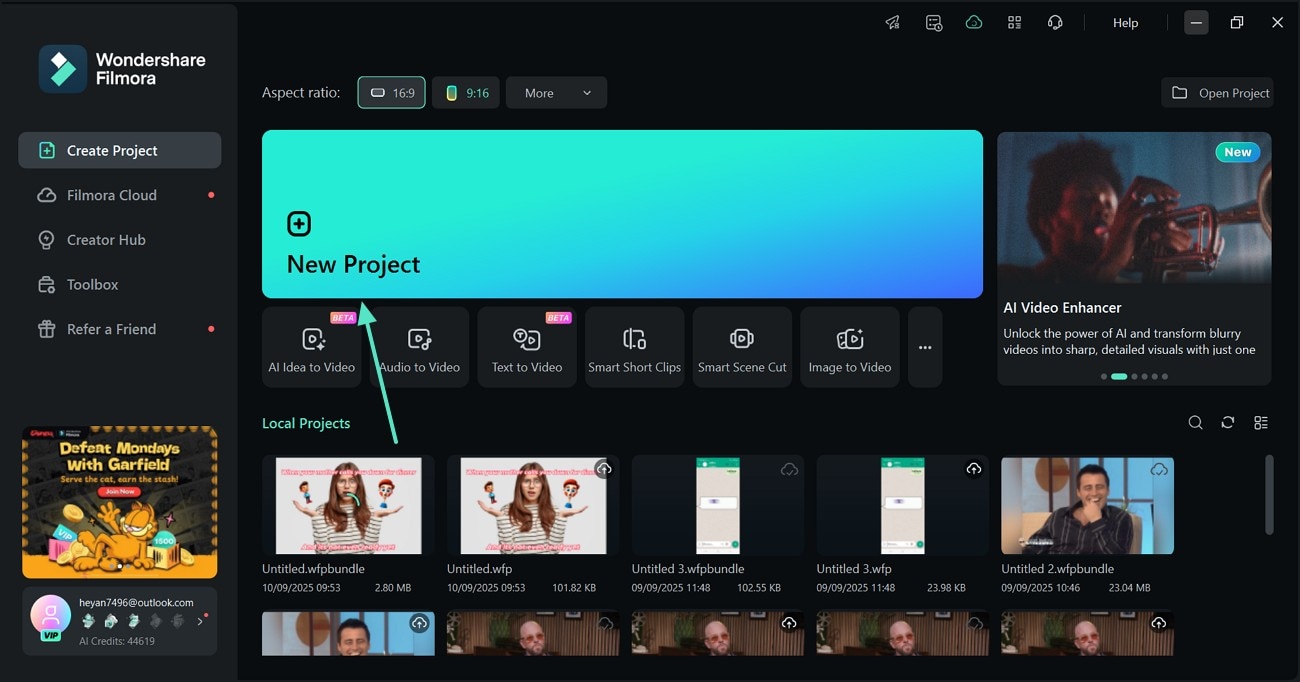Click the Untitled 3.wfp file name
This screenshot has height=682, width=1300.
[x=854, y=569]
